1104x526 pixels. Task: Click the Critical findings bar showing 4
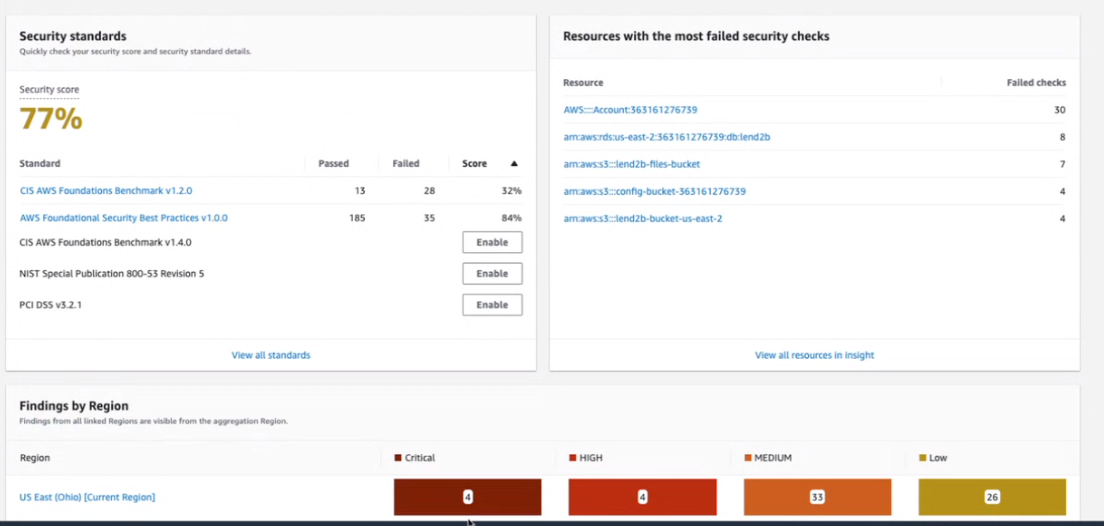tap(467, 497)
